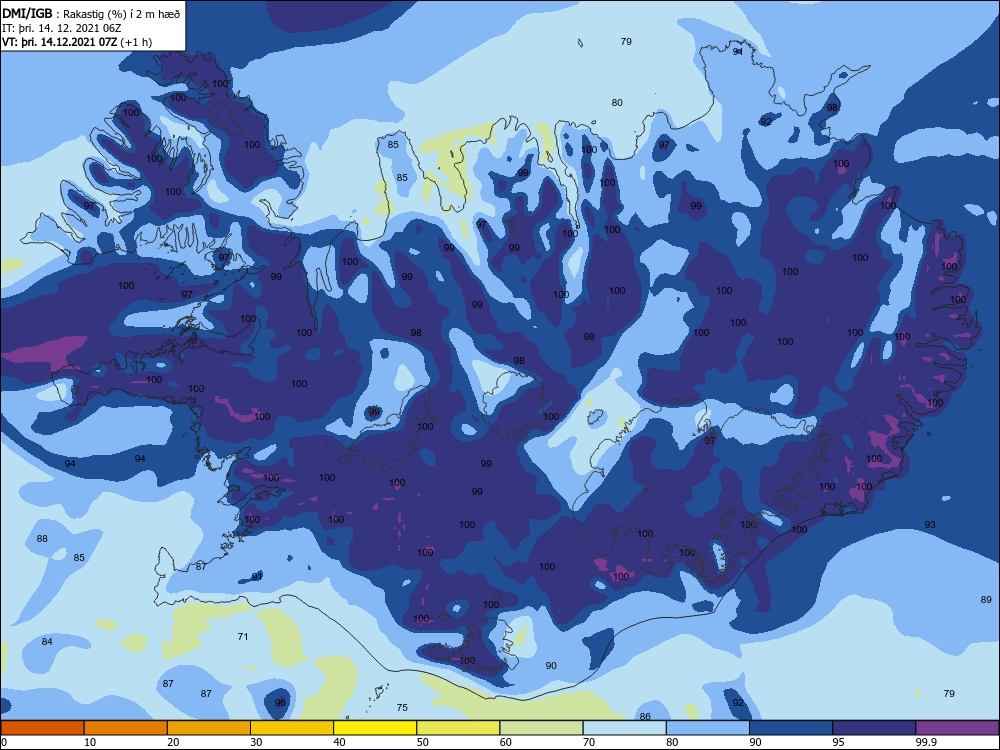Click the humidity value 88 on the map
1000x750 pixels.
(42, 538)
